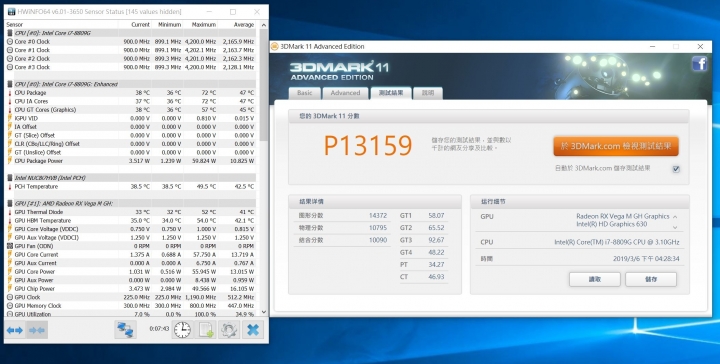Select the GPU Aux Current row

pyautogui.click(x=130, y=263)
